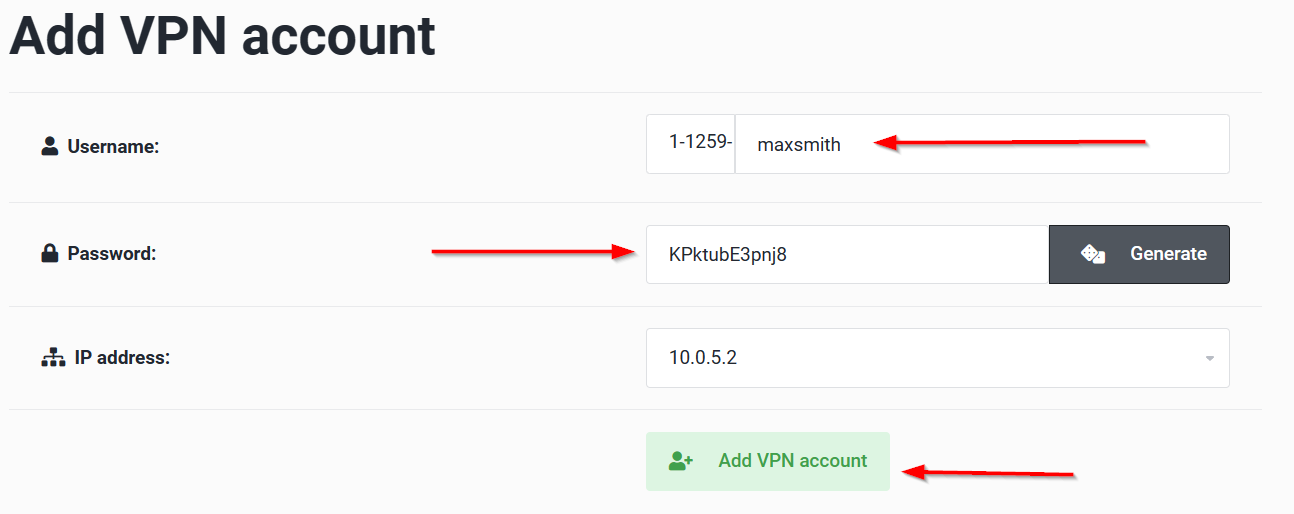This screenshot has width=1294, height=514.
Task: Click the padlock icon beside Password
Action: (x=50, y=254)
